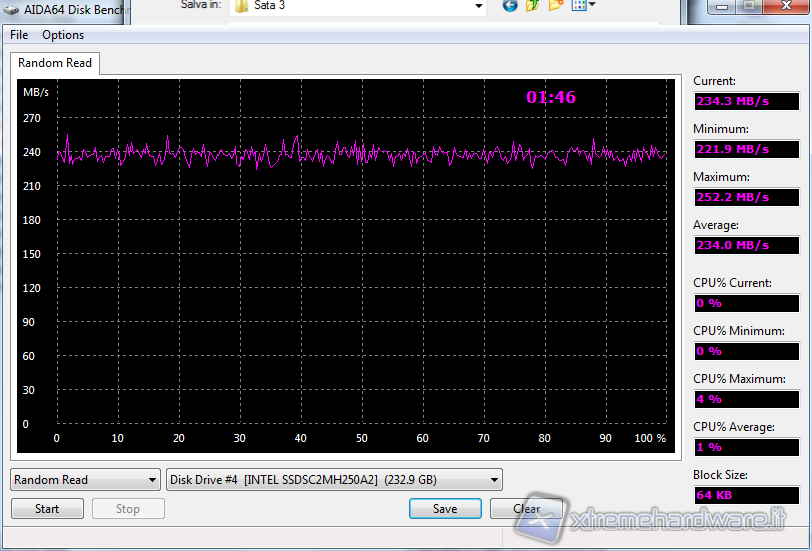This screenshot has height=551, width=812.
Task: Click the Current speed value field
Action: pyautogui.click(x=746, y=101)
